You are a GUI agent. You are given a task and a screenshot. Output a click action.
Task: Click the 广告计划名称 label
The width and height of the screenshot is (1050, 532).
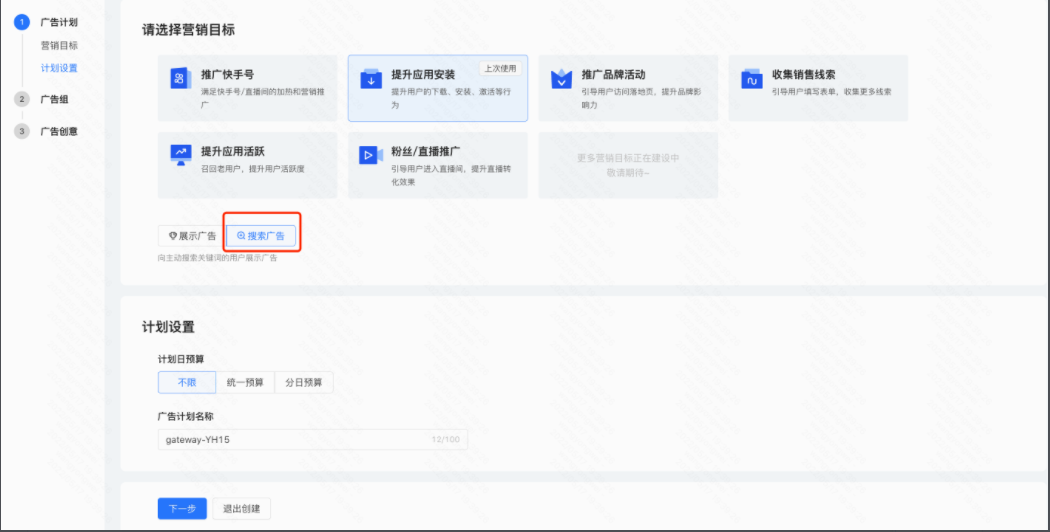tap(185, 416)
